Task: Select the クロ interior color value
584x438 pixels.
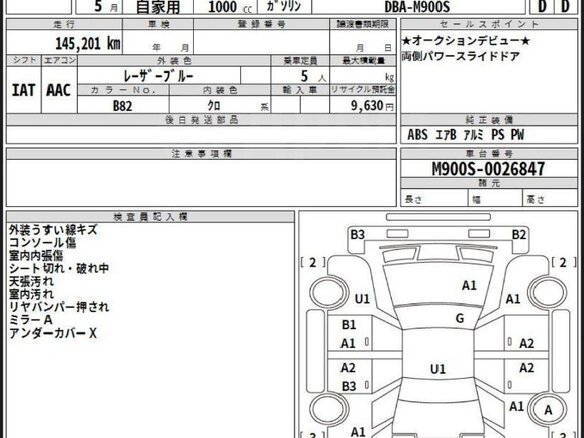Action: coord(214,106)
